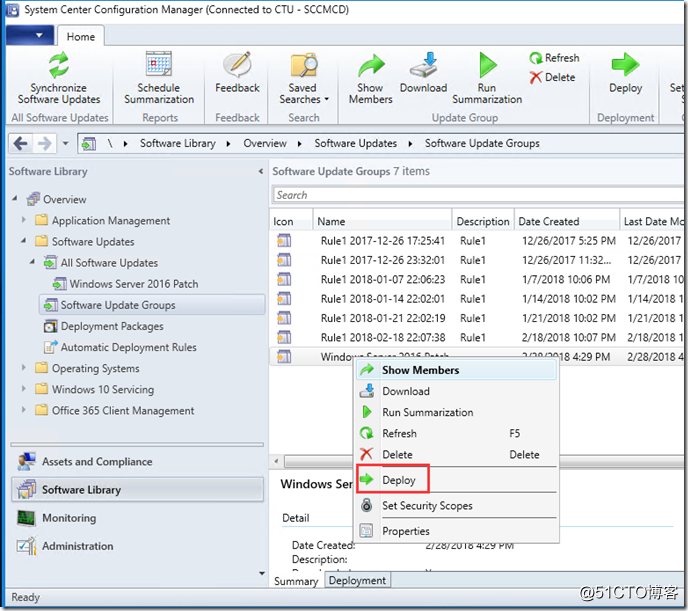Image resolution: width=688 pixels, height=611 pixels.
Task: Click icon of Rule1 2018-01-07 row
Action: (284, 279)
